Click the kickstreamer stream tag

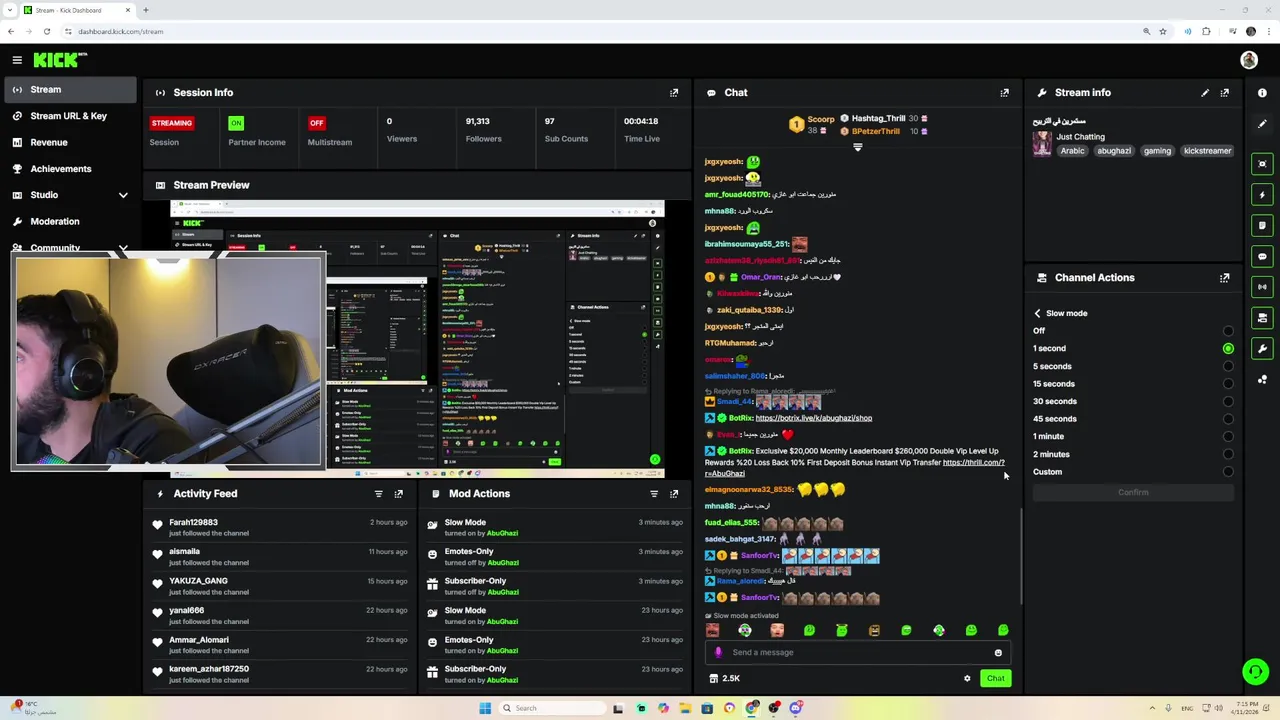click(x=1207, y=151)
